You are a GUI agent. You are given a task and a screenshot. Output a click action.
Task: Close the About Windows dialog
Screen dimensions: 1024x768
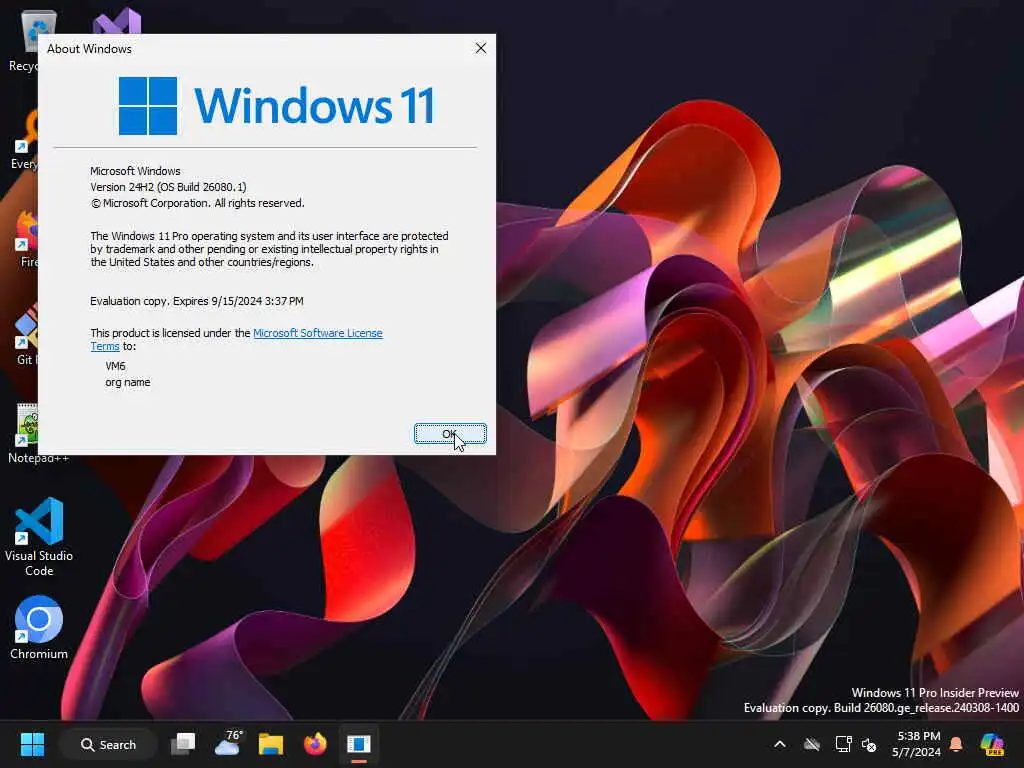point(481,48)
